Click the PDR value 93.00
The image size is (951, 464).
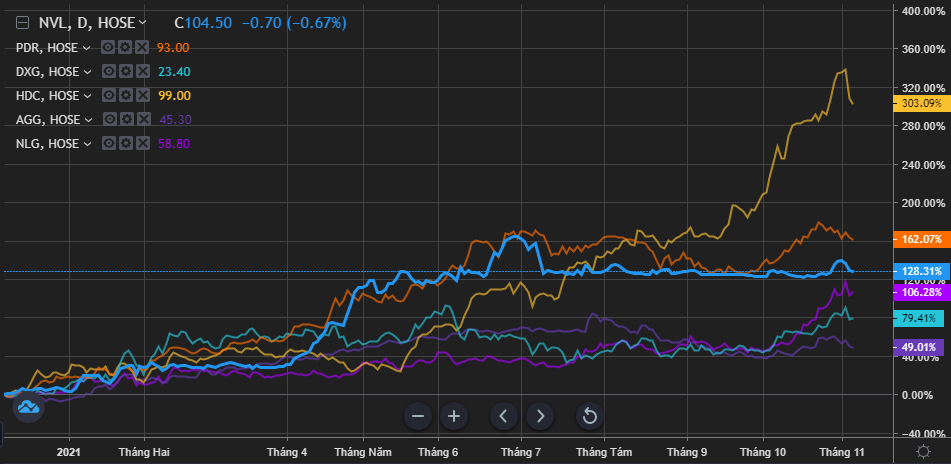coord(173,48)
